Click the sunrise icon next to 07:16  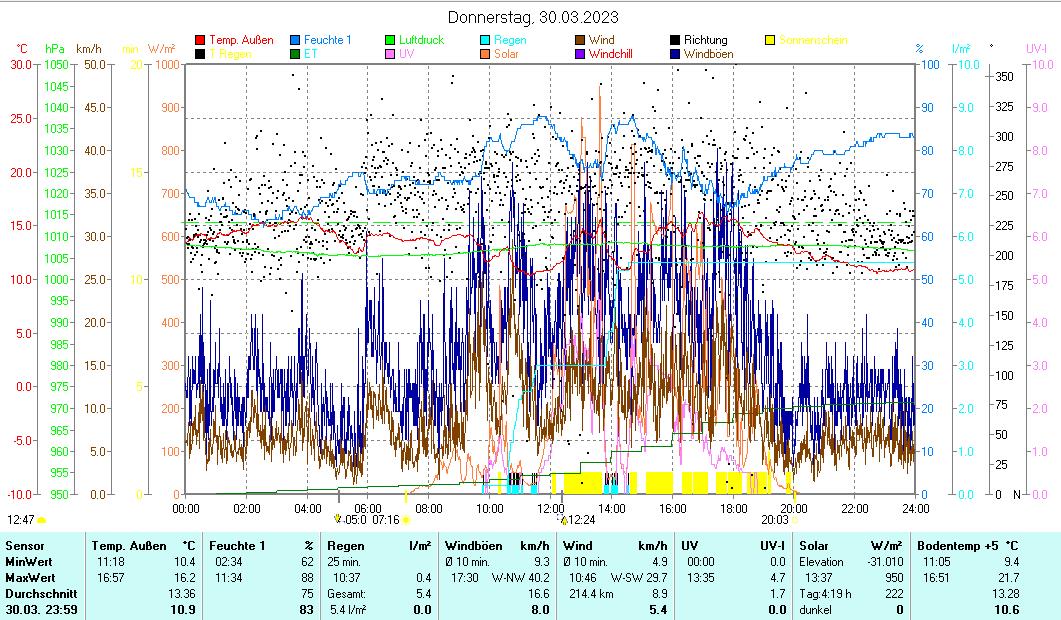(x=406, y=520)
